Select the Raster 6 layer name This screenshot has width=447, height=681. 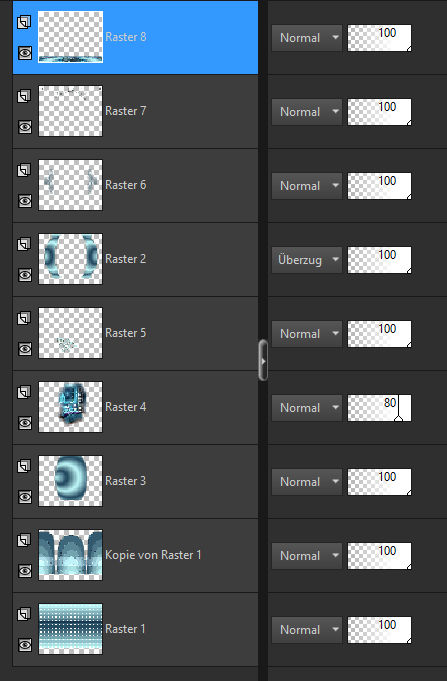(126, 185)
